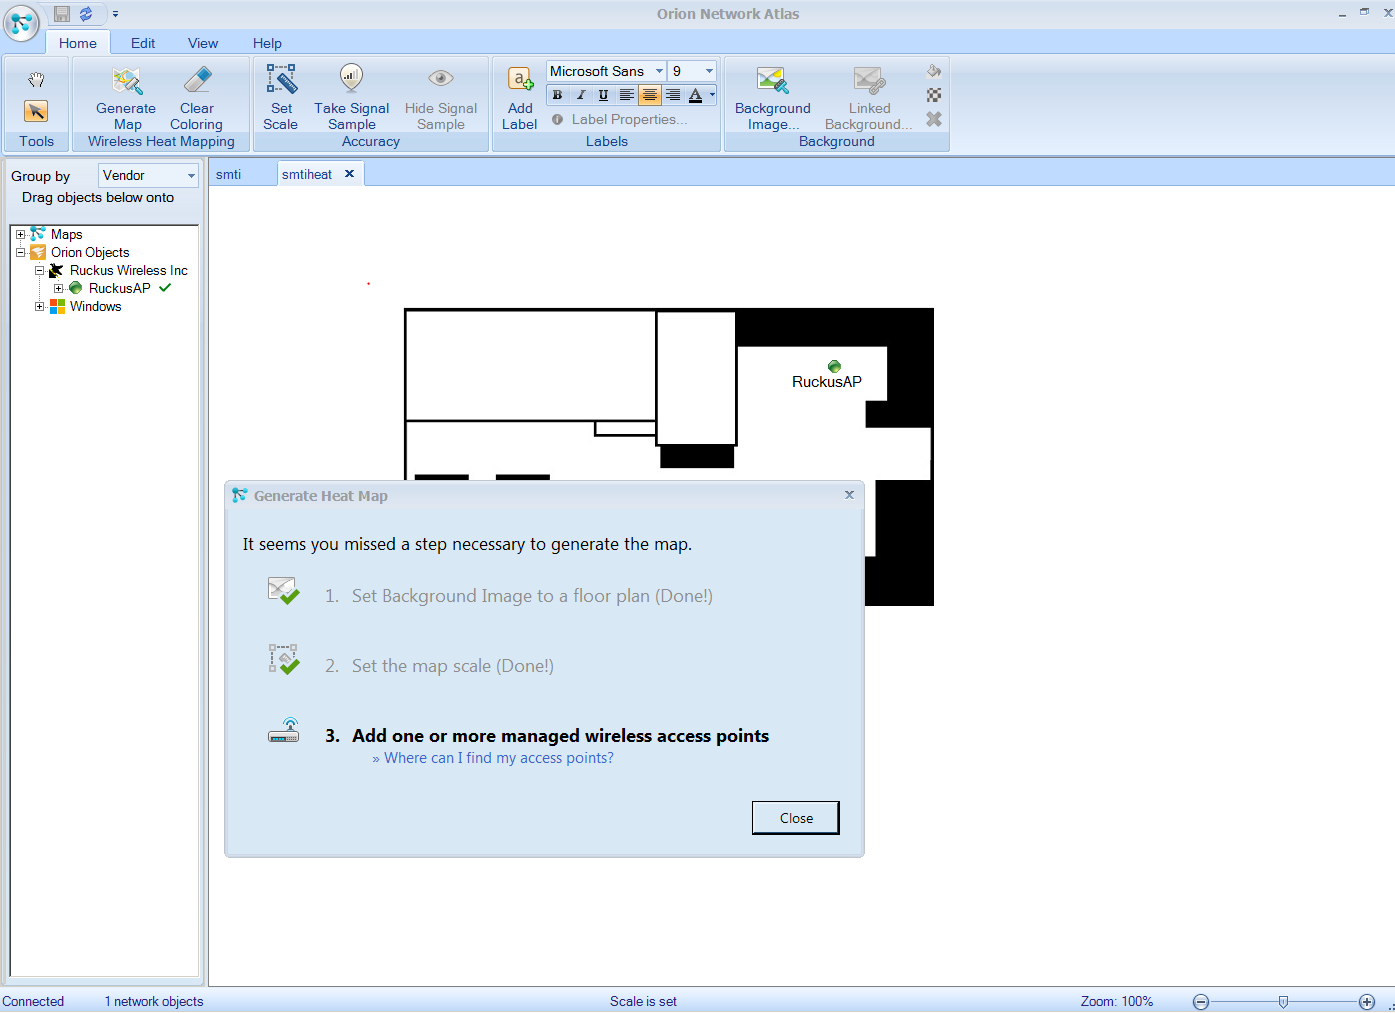Click the zoom out minus button
This screenshot has height=1013, width=1395.
1201,1002
